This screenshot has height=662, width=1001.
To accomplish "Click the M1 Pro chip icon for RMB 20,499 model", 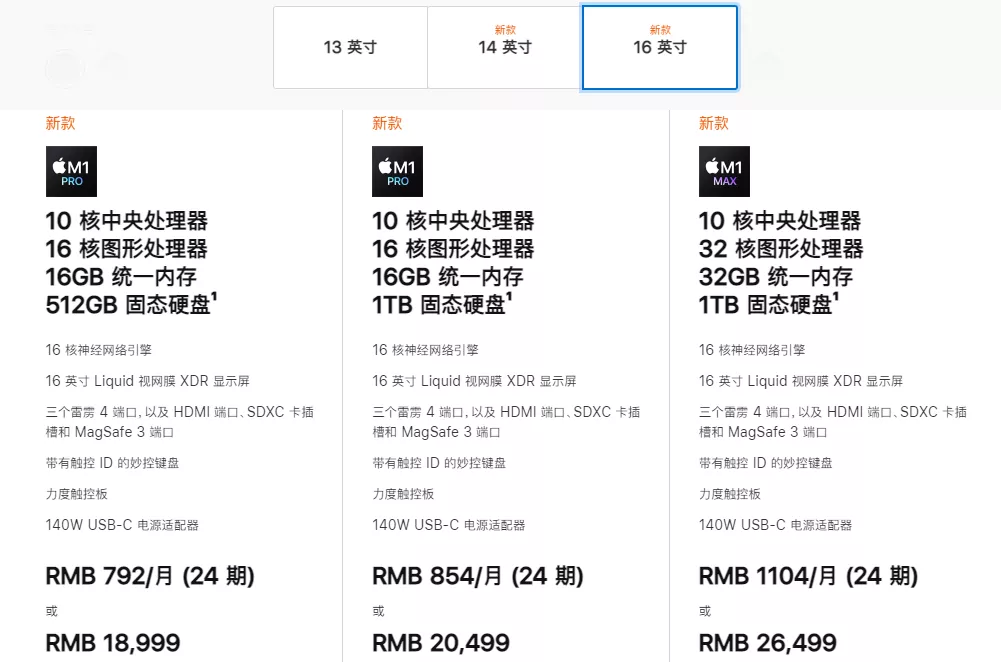I will point(397,171).
